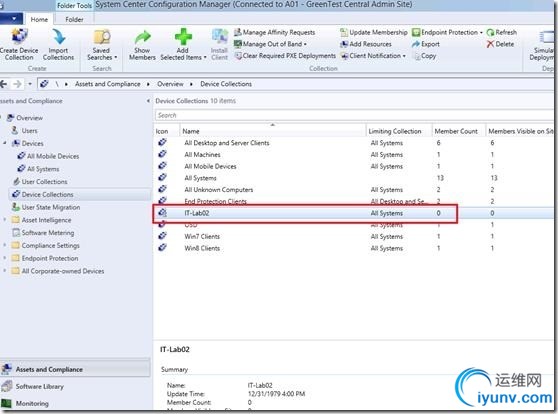Click the Refresh button
The height and width of the screenshot is (414, 558).
coord(501,32)
